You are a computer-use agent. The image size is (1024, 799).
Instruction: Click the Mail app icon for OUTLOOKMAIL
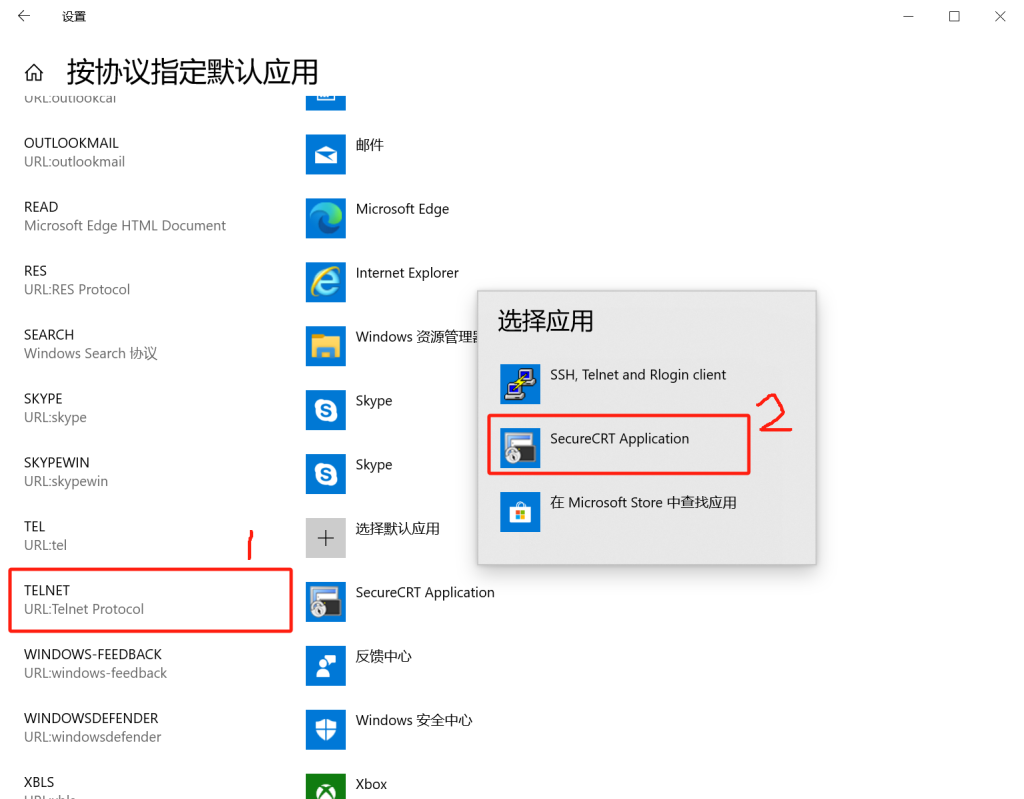[325, 154]
